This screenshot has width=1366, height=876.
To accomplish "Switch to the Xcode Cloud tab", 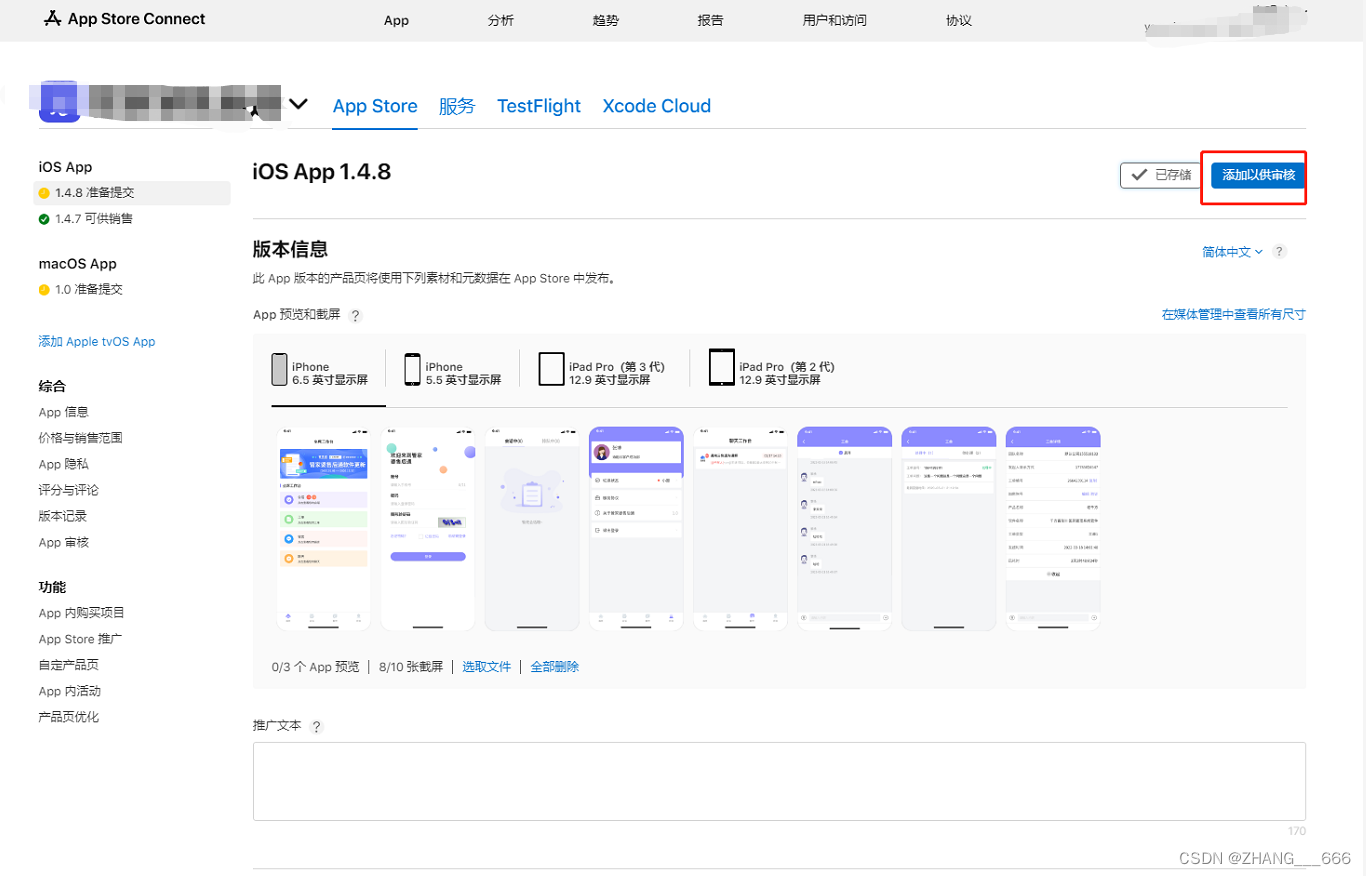I will 657,106.
